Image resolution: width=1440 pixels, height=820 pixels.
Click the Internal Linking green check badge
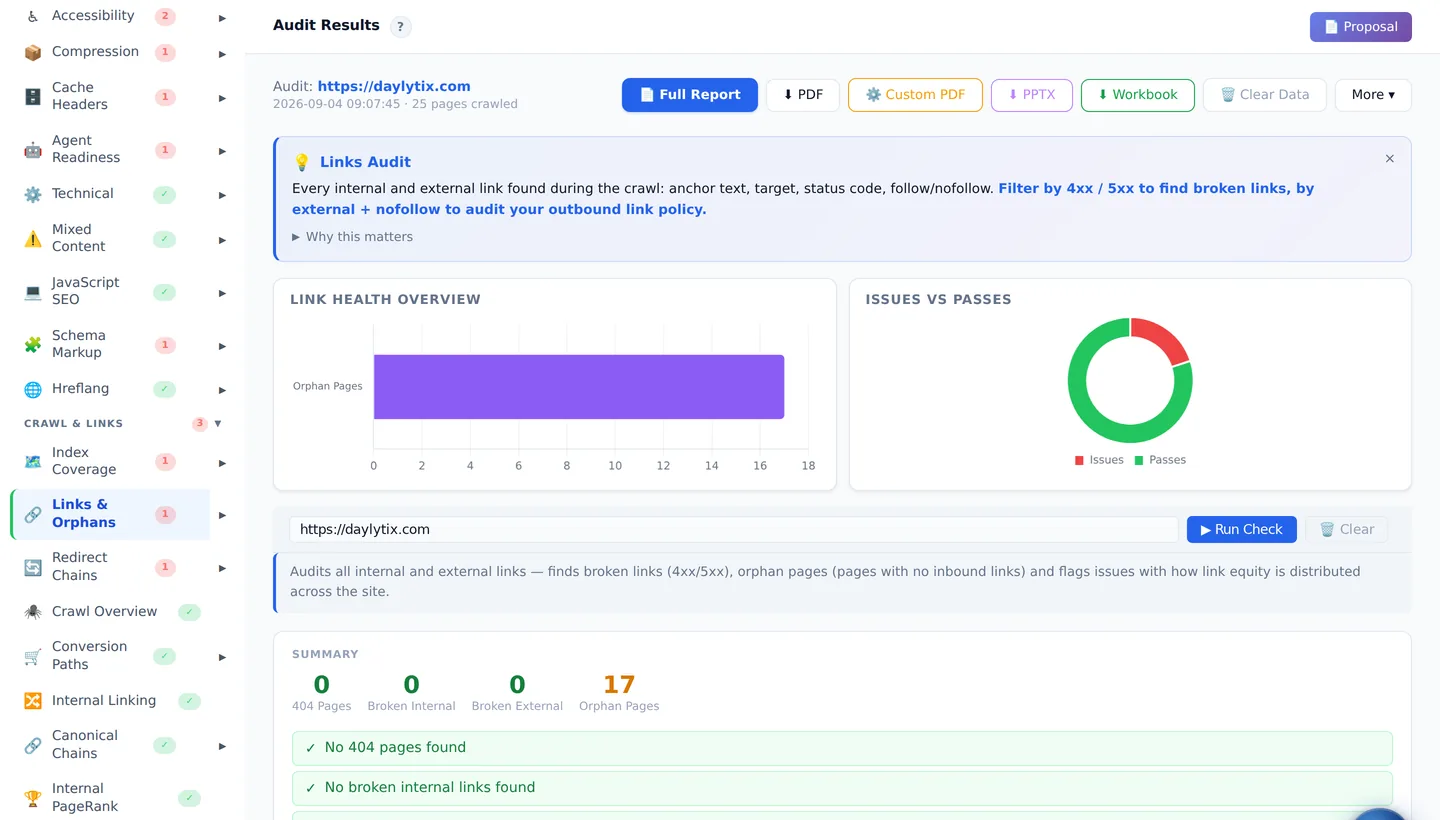[189, 701]
